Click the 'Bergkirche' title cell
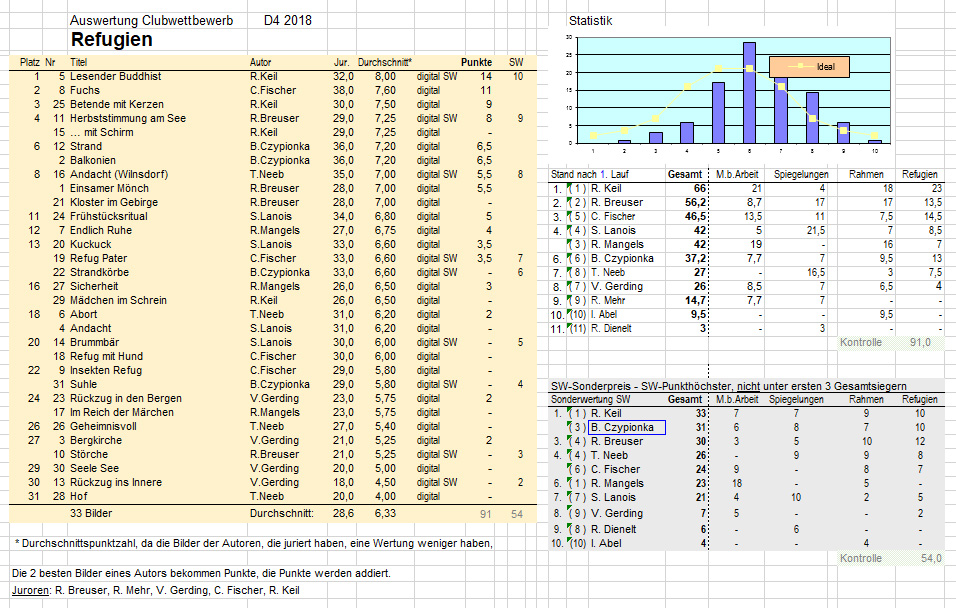Screen dimensions: 956x608 [96, 441]
